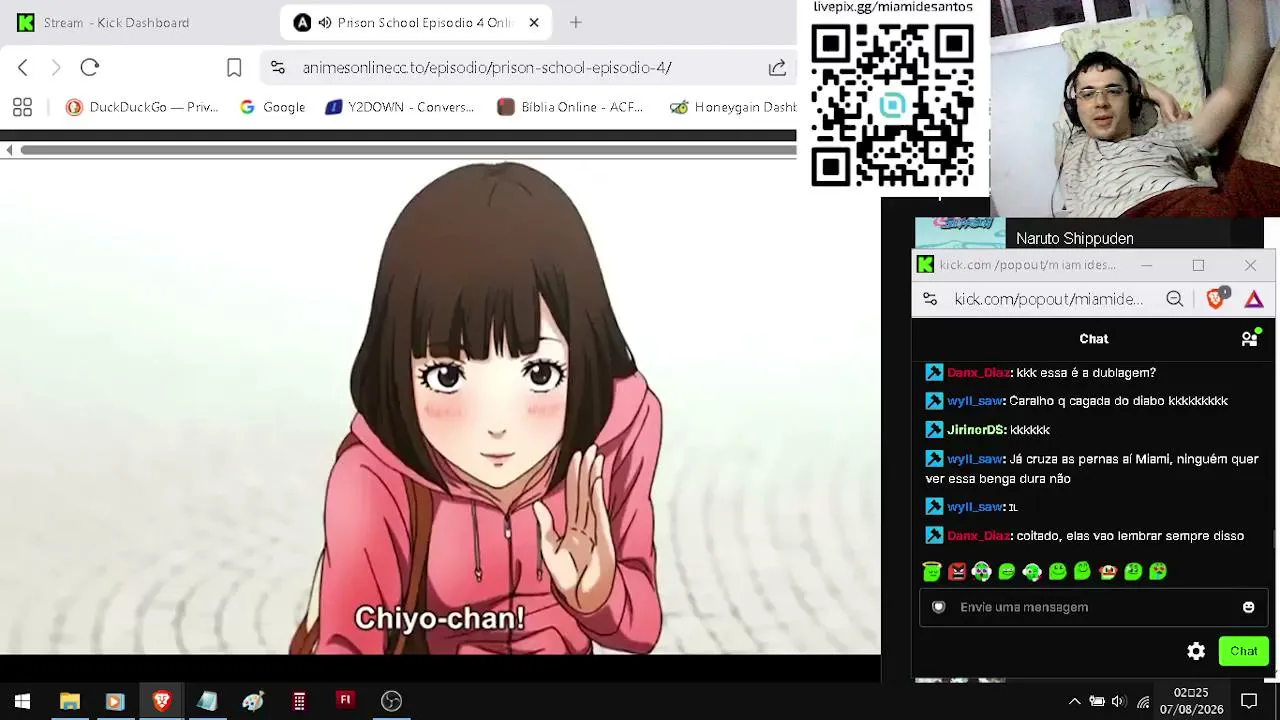Switch to Brave browser in the taskbar
This screenshot has width=1280, height=720.
161,701
